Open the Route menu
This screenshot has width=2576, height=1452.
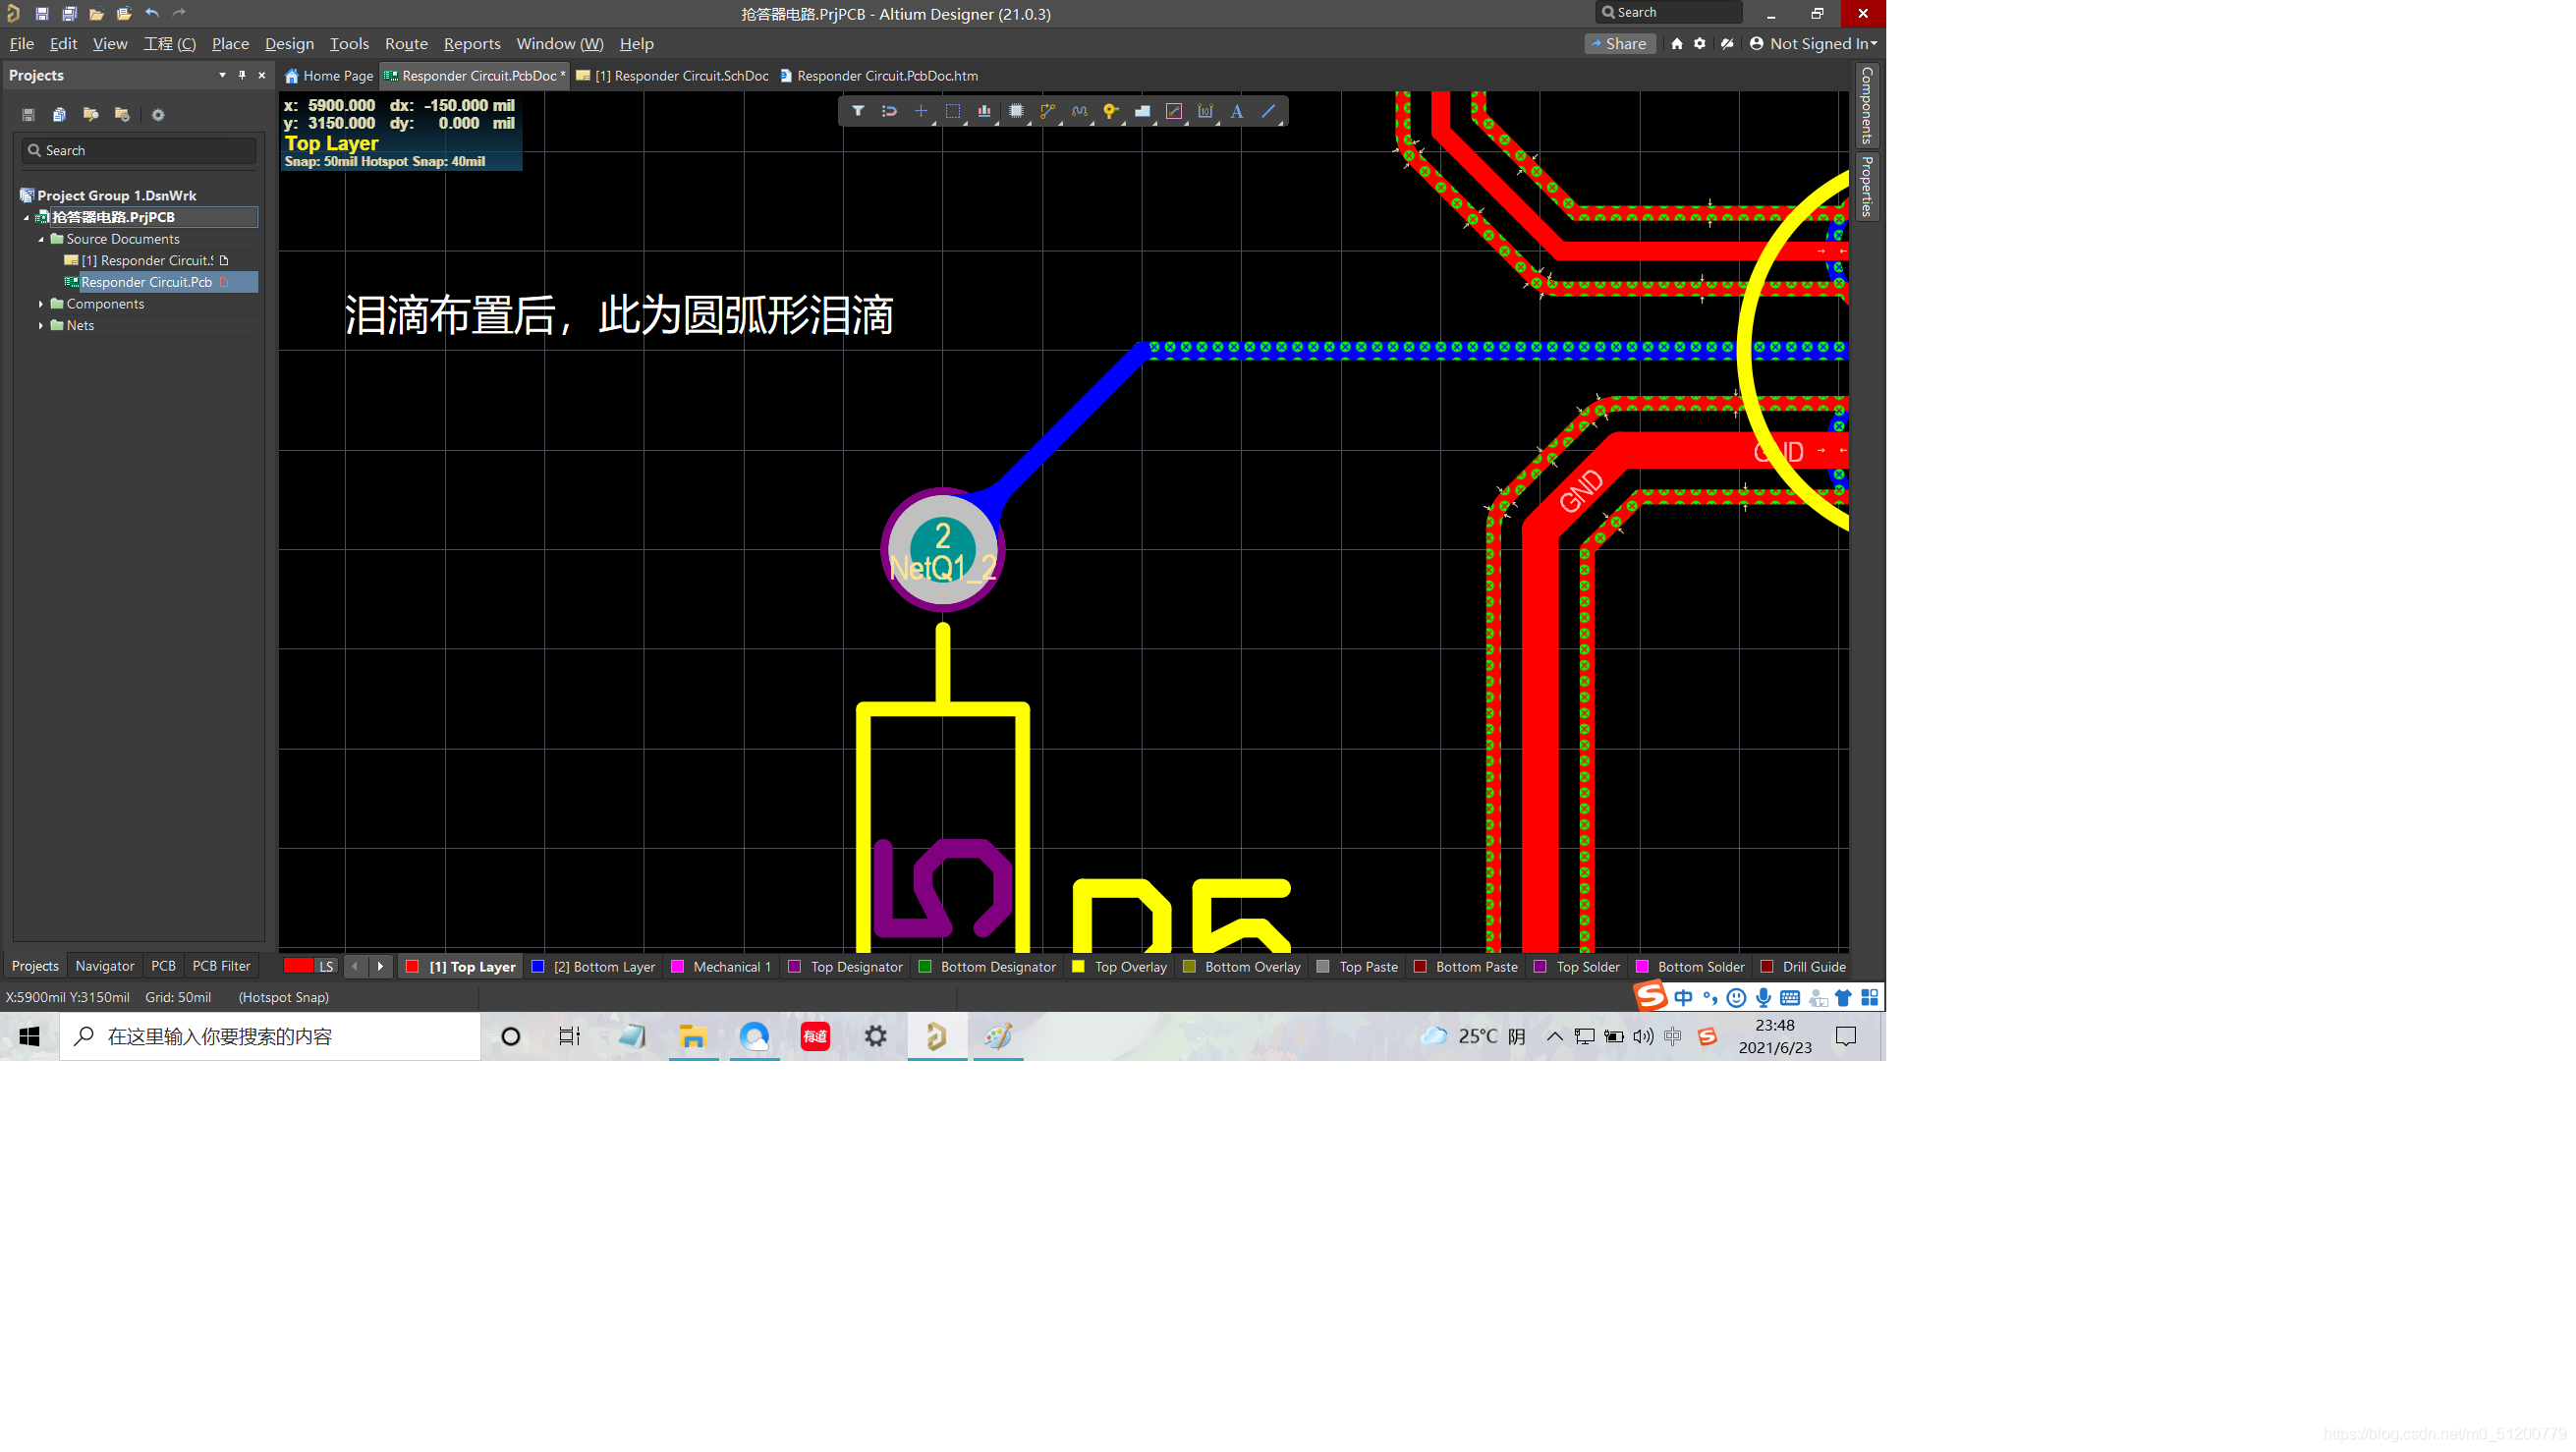[405, 43]
